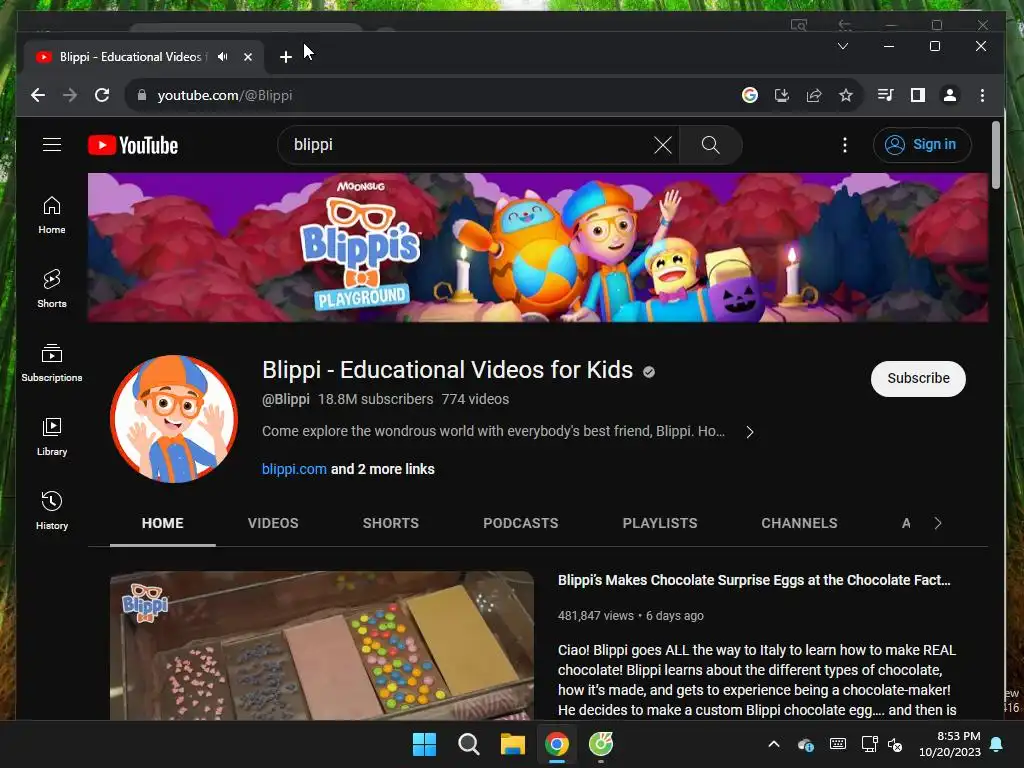The image size is (1024, 768).
Task: Click the magnifier search button
Action: click(x=711, y=145)
